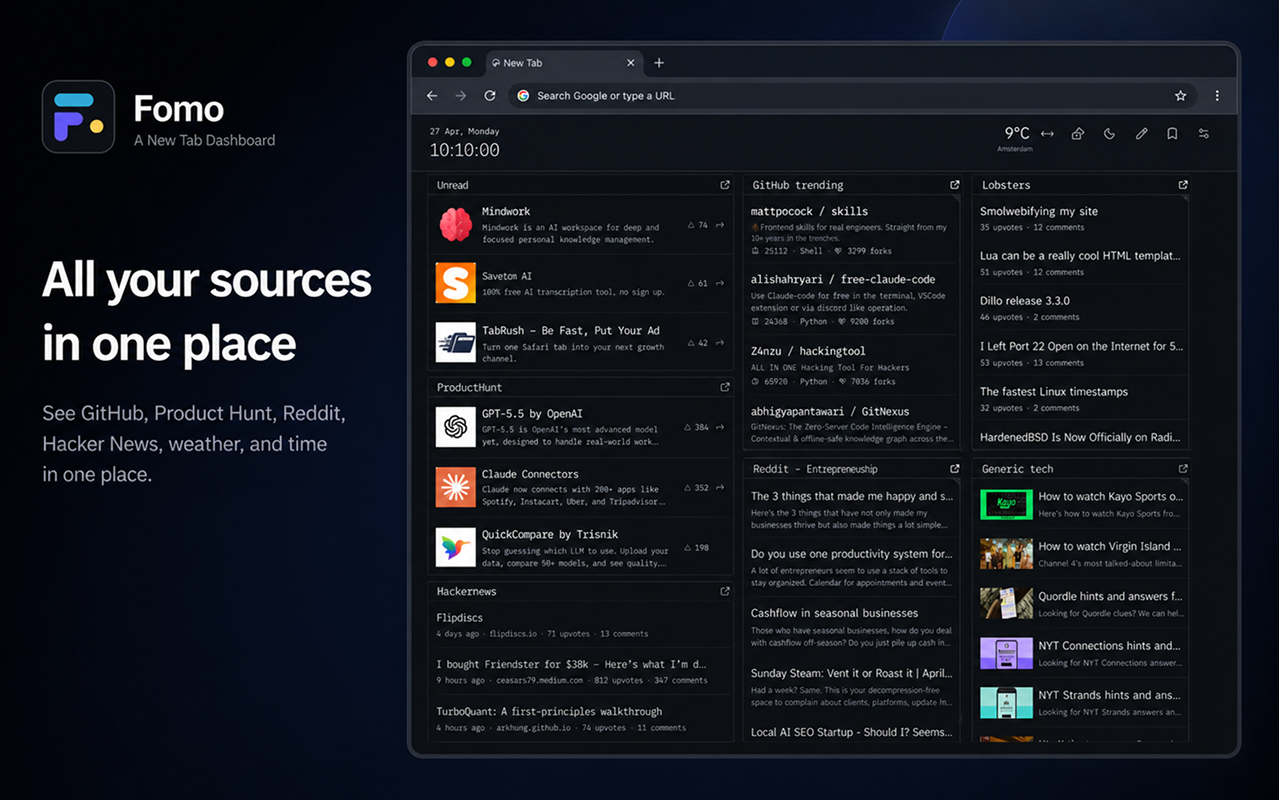Open the Reddit Entrepreneurship external link icon
This screenshot has height=800, width=1280.
pyautogui.click(x=954, y=468)
